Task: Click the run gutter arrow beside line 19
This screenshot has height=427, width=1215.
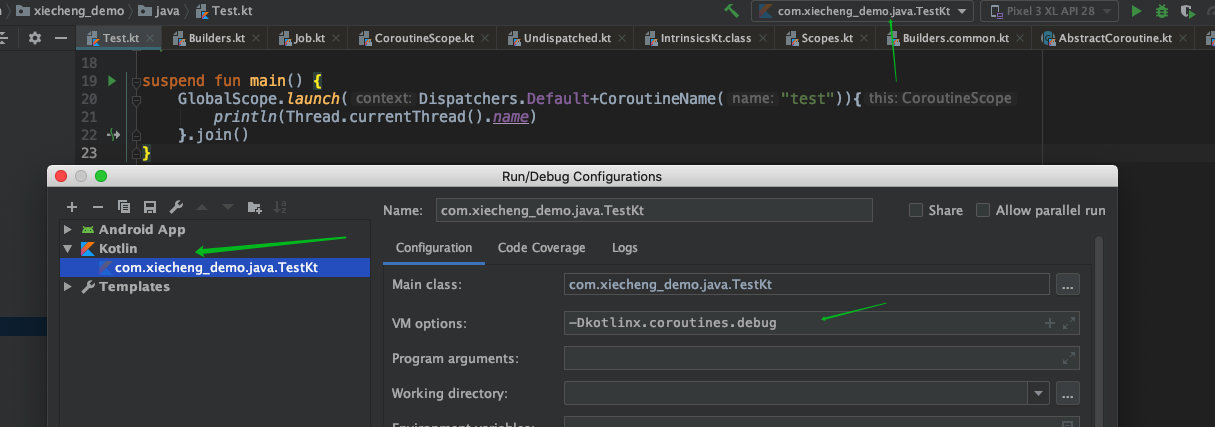Action: tap(111, 80)
